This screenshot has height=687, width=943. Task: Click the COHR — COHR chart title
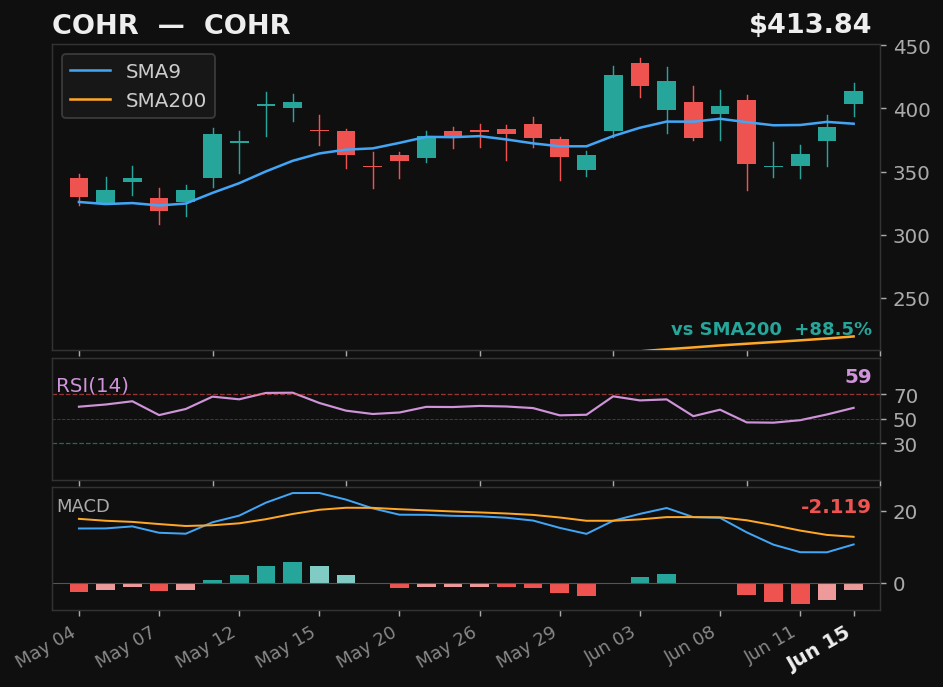171,25
